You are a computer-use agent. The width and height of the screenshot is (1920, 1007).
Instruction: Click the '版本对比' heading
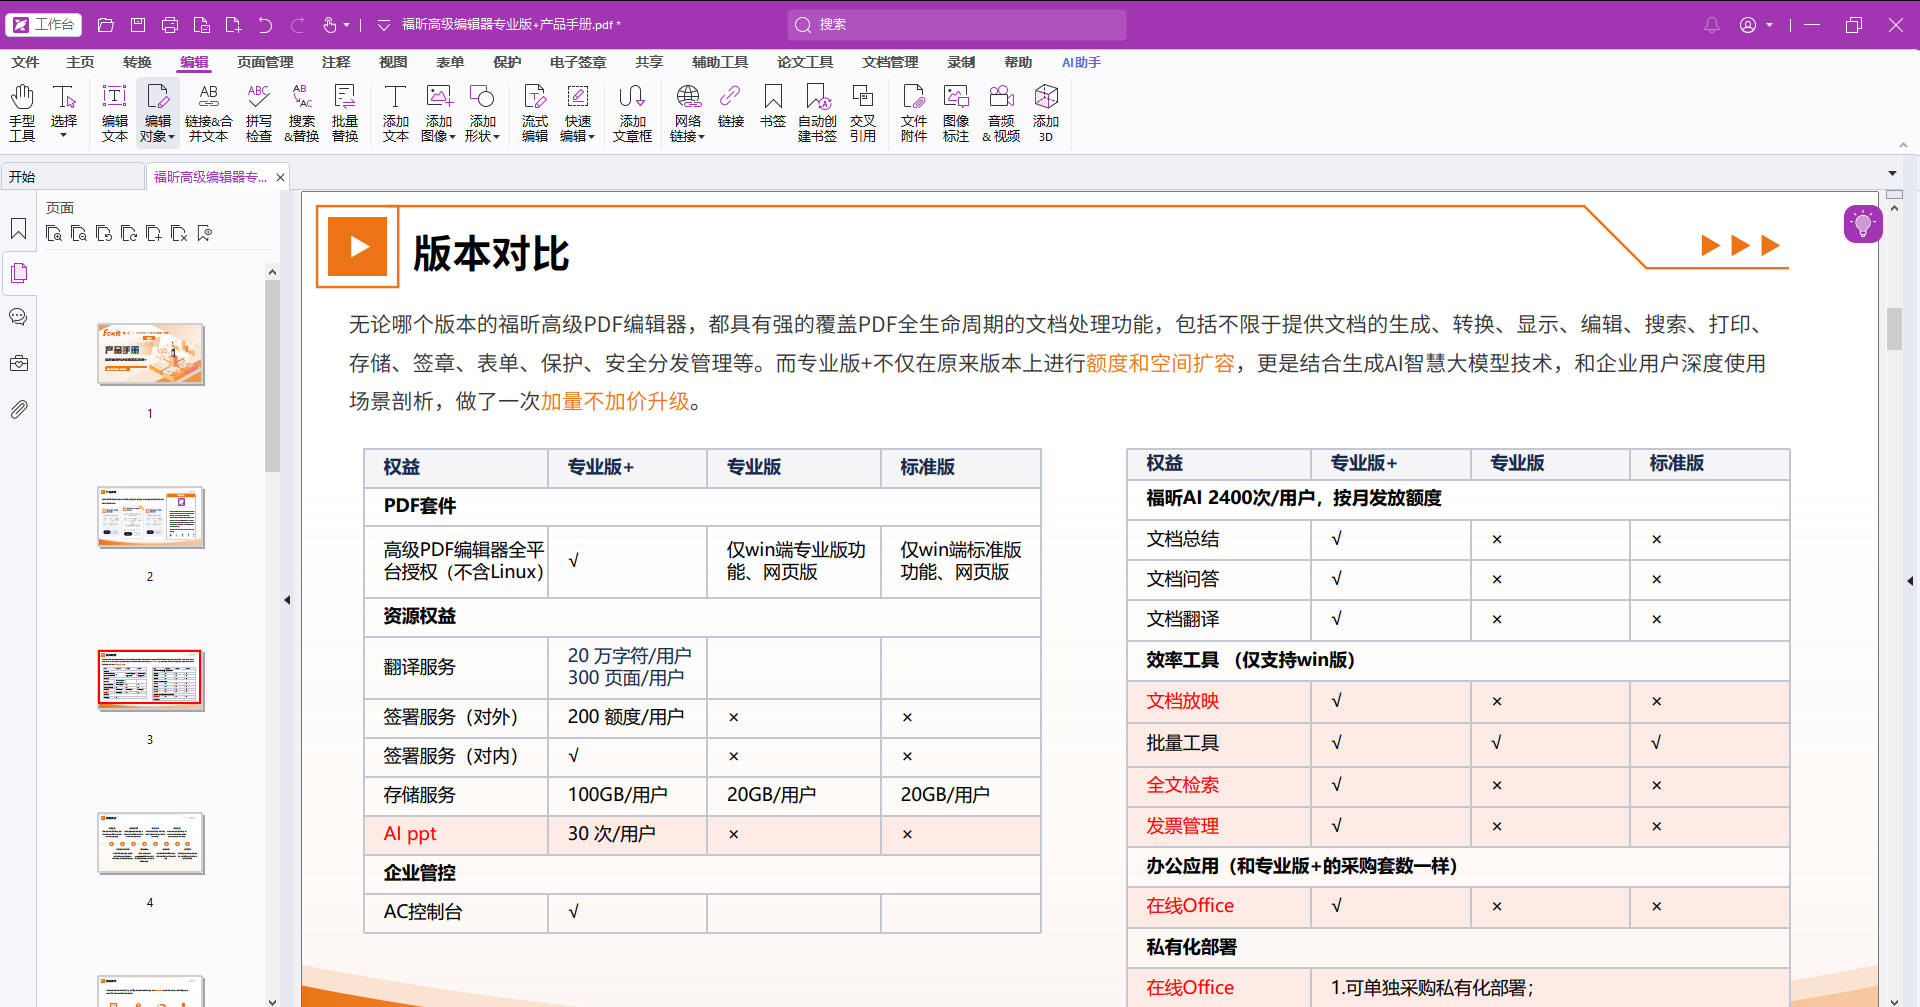(491, 253)
